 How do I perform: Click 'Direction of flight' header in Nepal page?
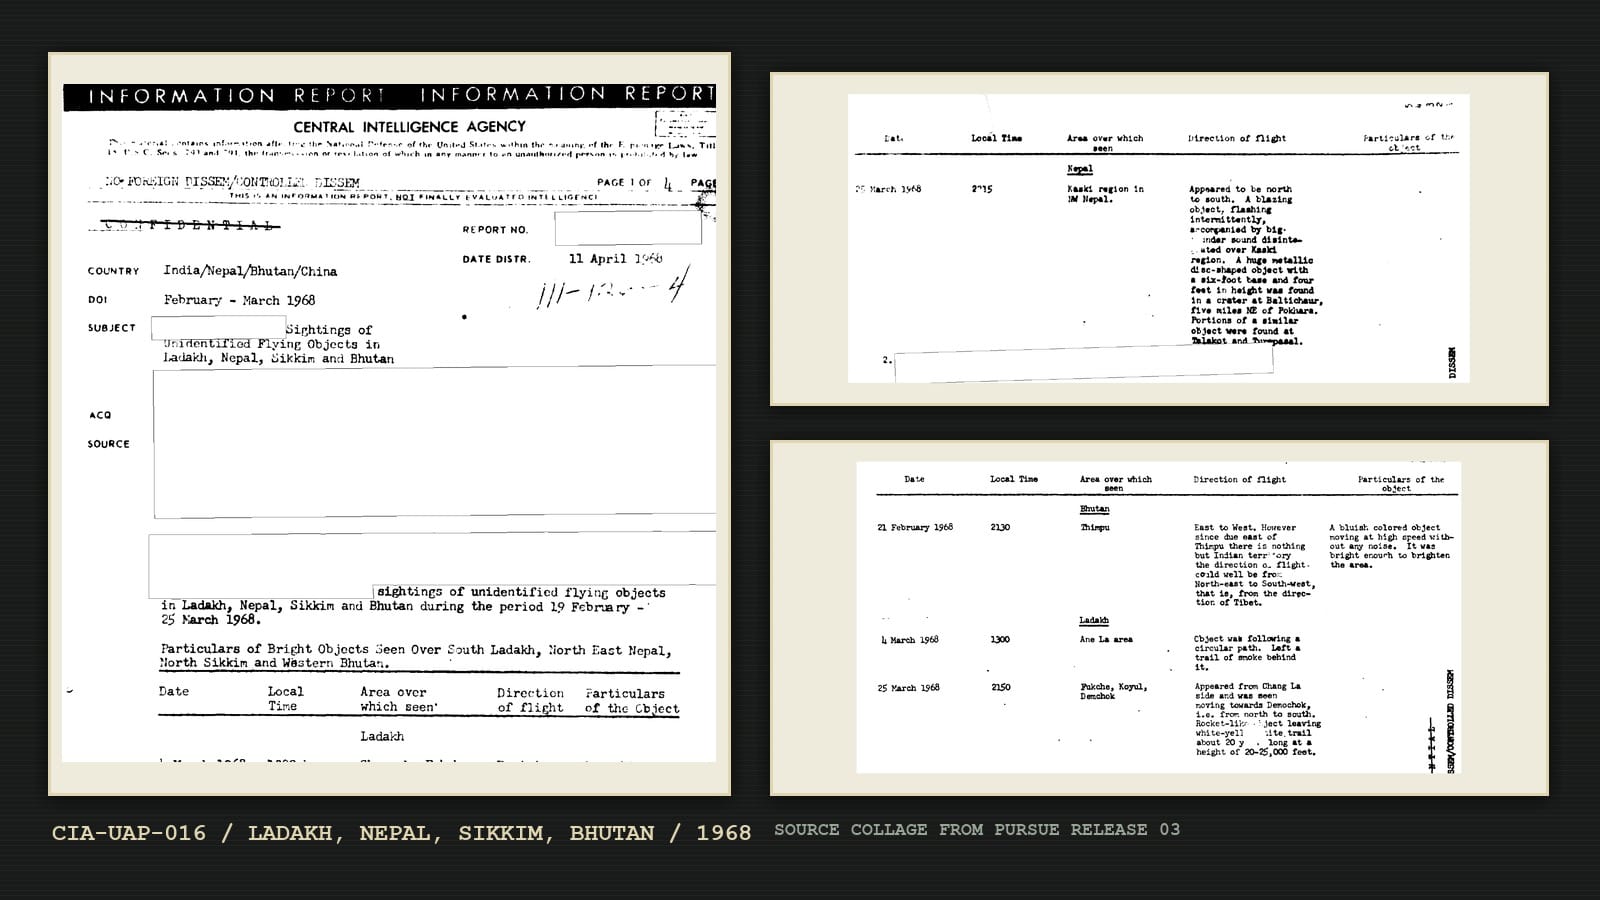coord(1237,138)
